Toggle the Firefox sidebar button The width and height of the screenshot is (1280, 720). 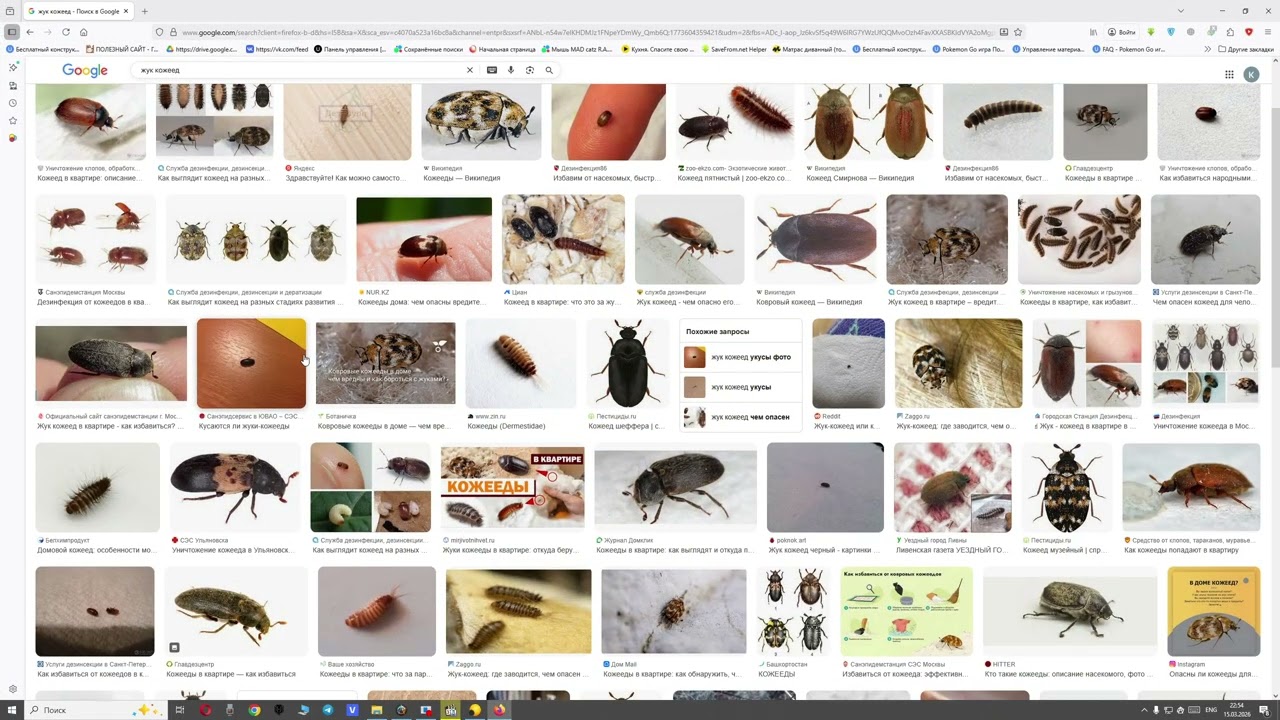(12, 32)
